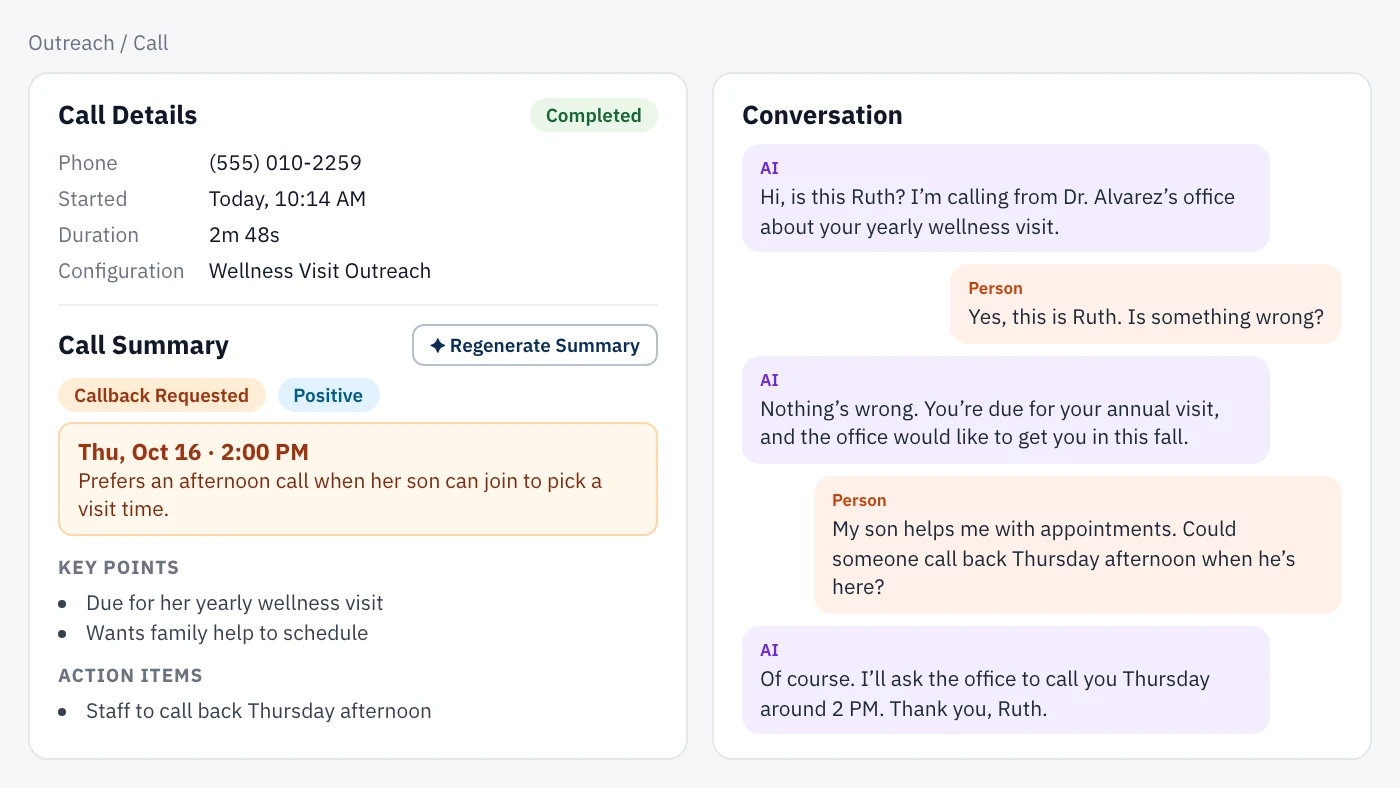This screenshot has height=788, width=1400.
Task: Click the Call Details heading
Action: (x=128, y=115)
